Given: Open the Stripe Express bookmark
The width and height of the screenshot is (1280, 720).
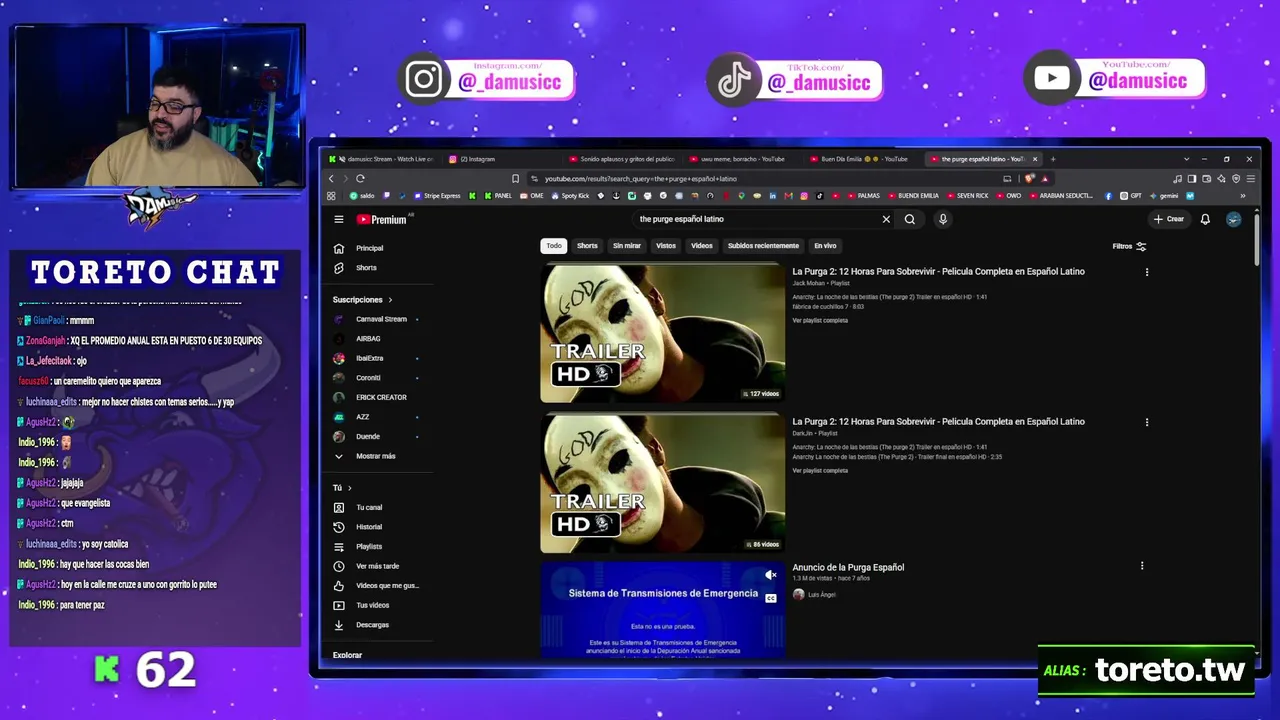Looking at the screenshot, I should (x=436, y=196).
